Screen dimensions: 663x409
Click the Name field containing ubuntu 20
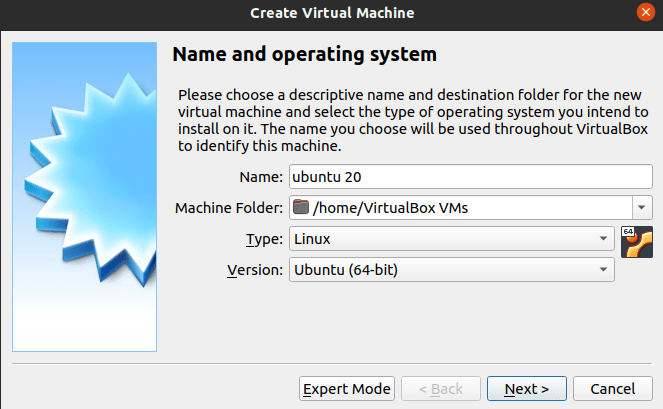(x=471, y=177)
